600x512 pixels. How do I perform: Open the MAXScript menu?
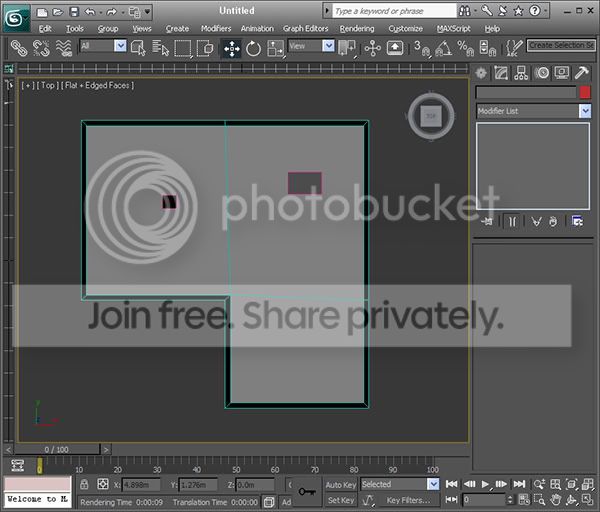coord(454,29)
